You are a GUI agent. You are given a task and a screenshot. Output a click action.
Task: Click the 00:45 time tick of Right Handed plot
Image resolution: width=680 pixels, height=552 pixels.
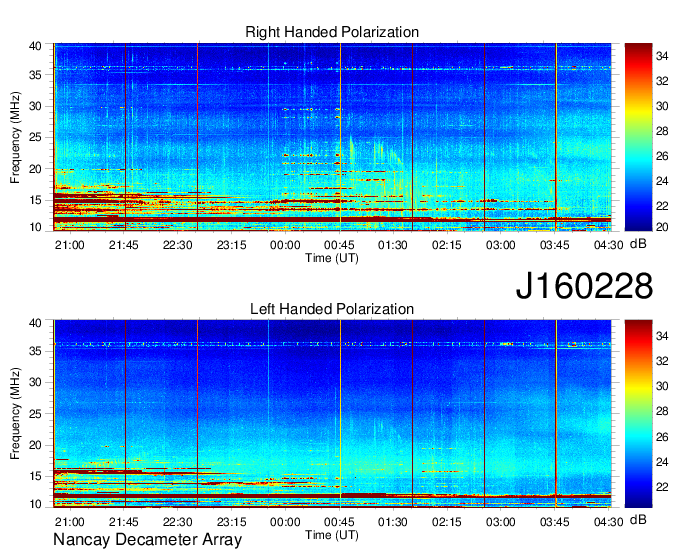click(x=339, y=245)
